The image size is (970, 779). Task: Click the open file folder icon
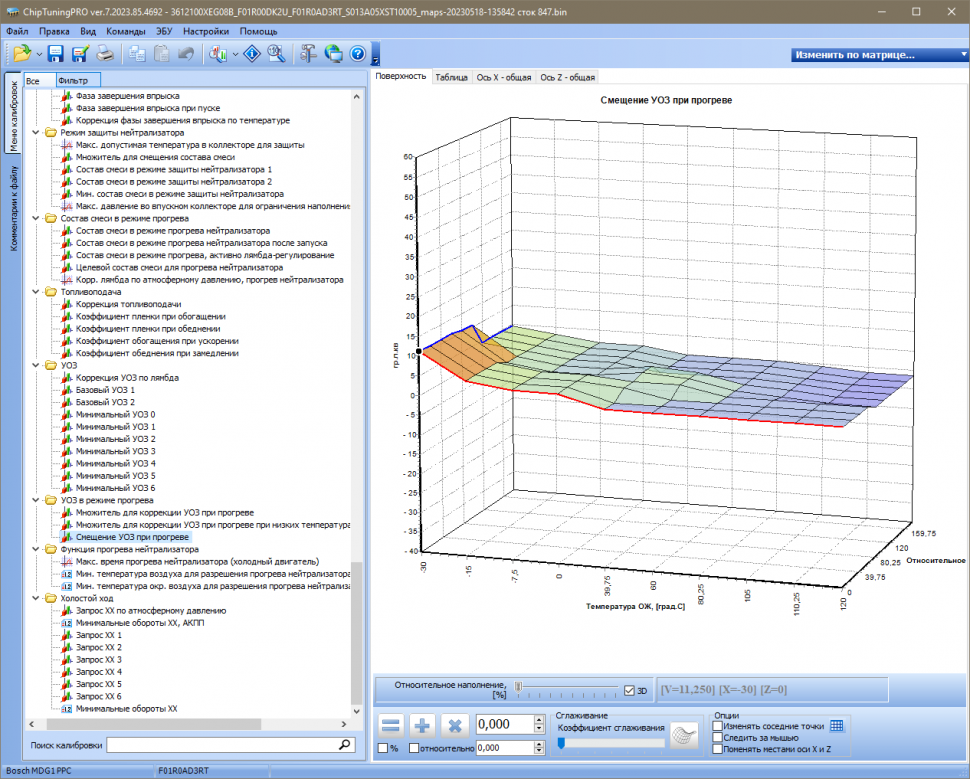21,54
